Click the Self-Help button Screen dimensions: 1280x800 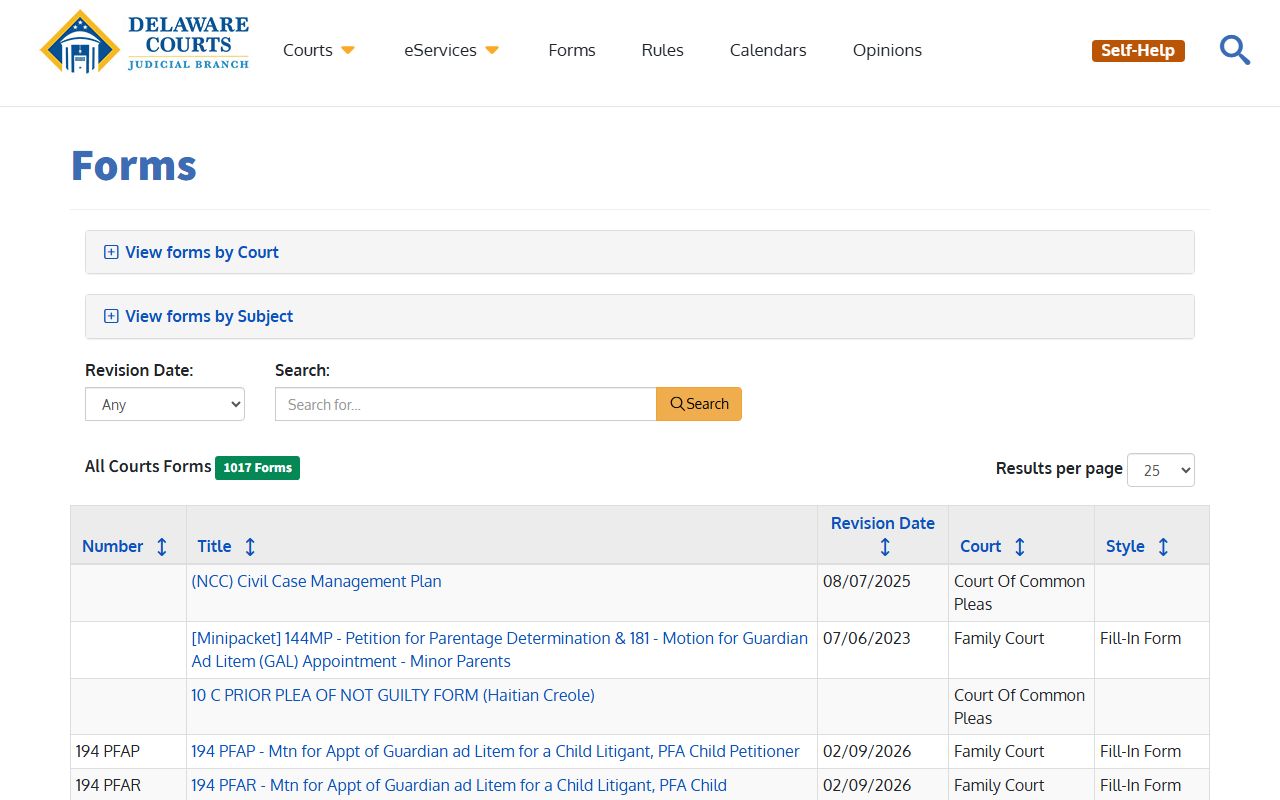(x=1138, y=50)
